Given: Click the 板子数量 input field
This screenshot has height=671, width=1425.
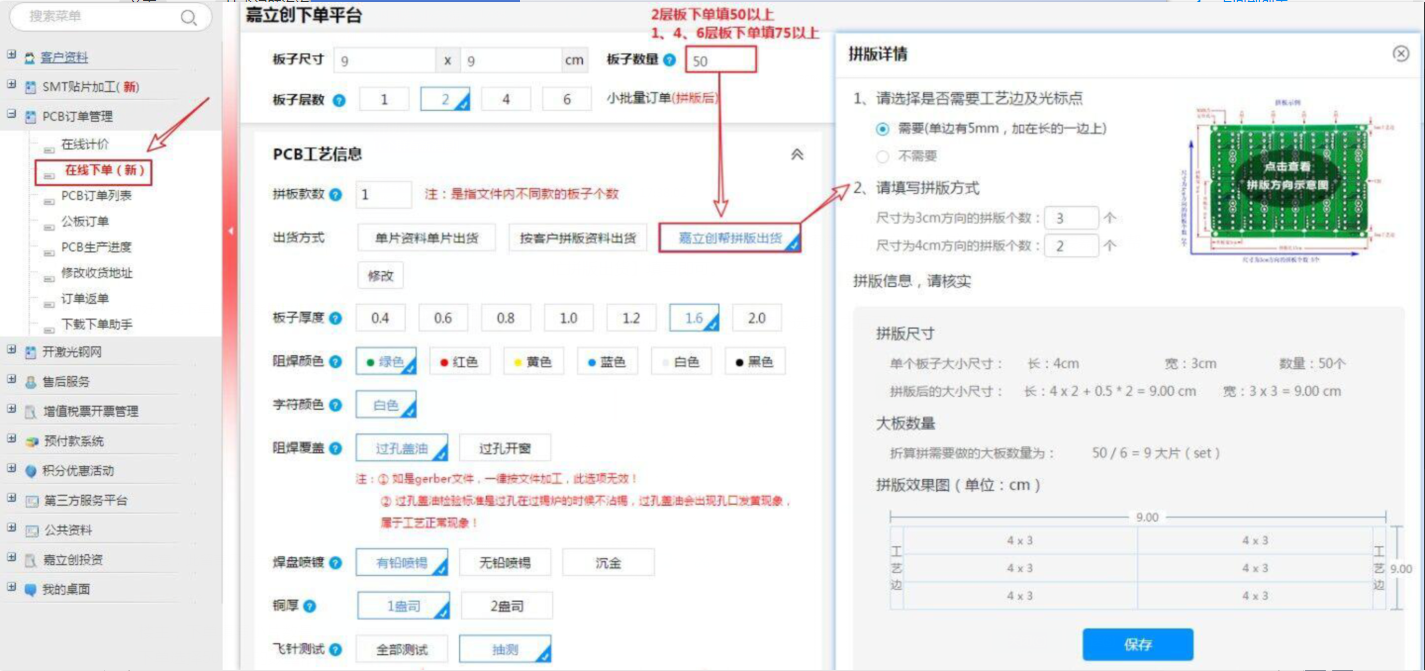Looking at the screenshot, I should pos(720,60).
